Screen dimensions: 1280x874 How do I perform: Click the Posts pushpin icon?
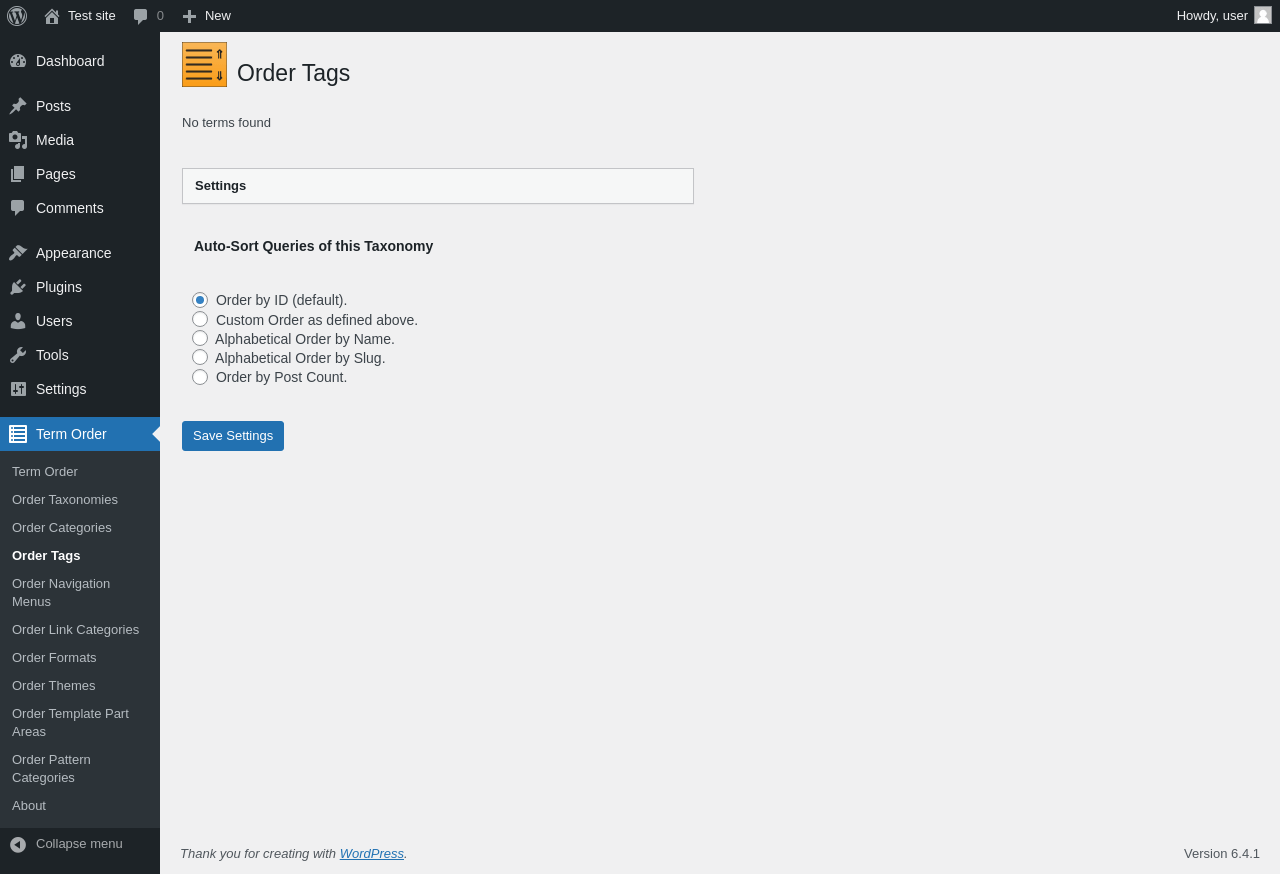pos(18,106)
